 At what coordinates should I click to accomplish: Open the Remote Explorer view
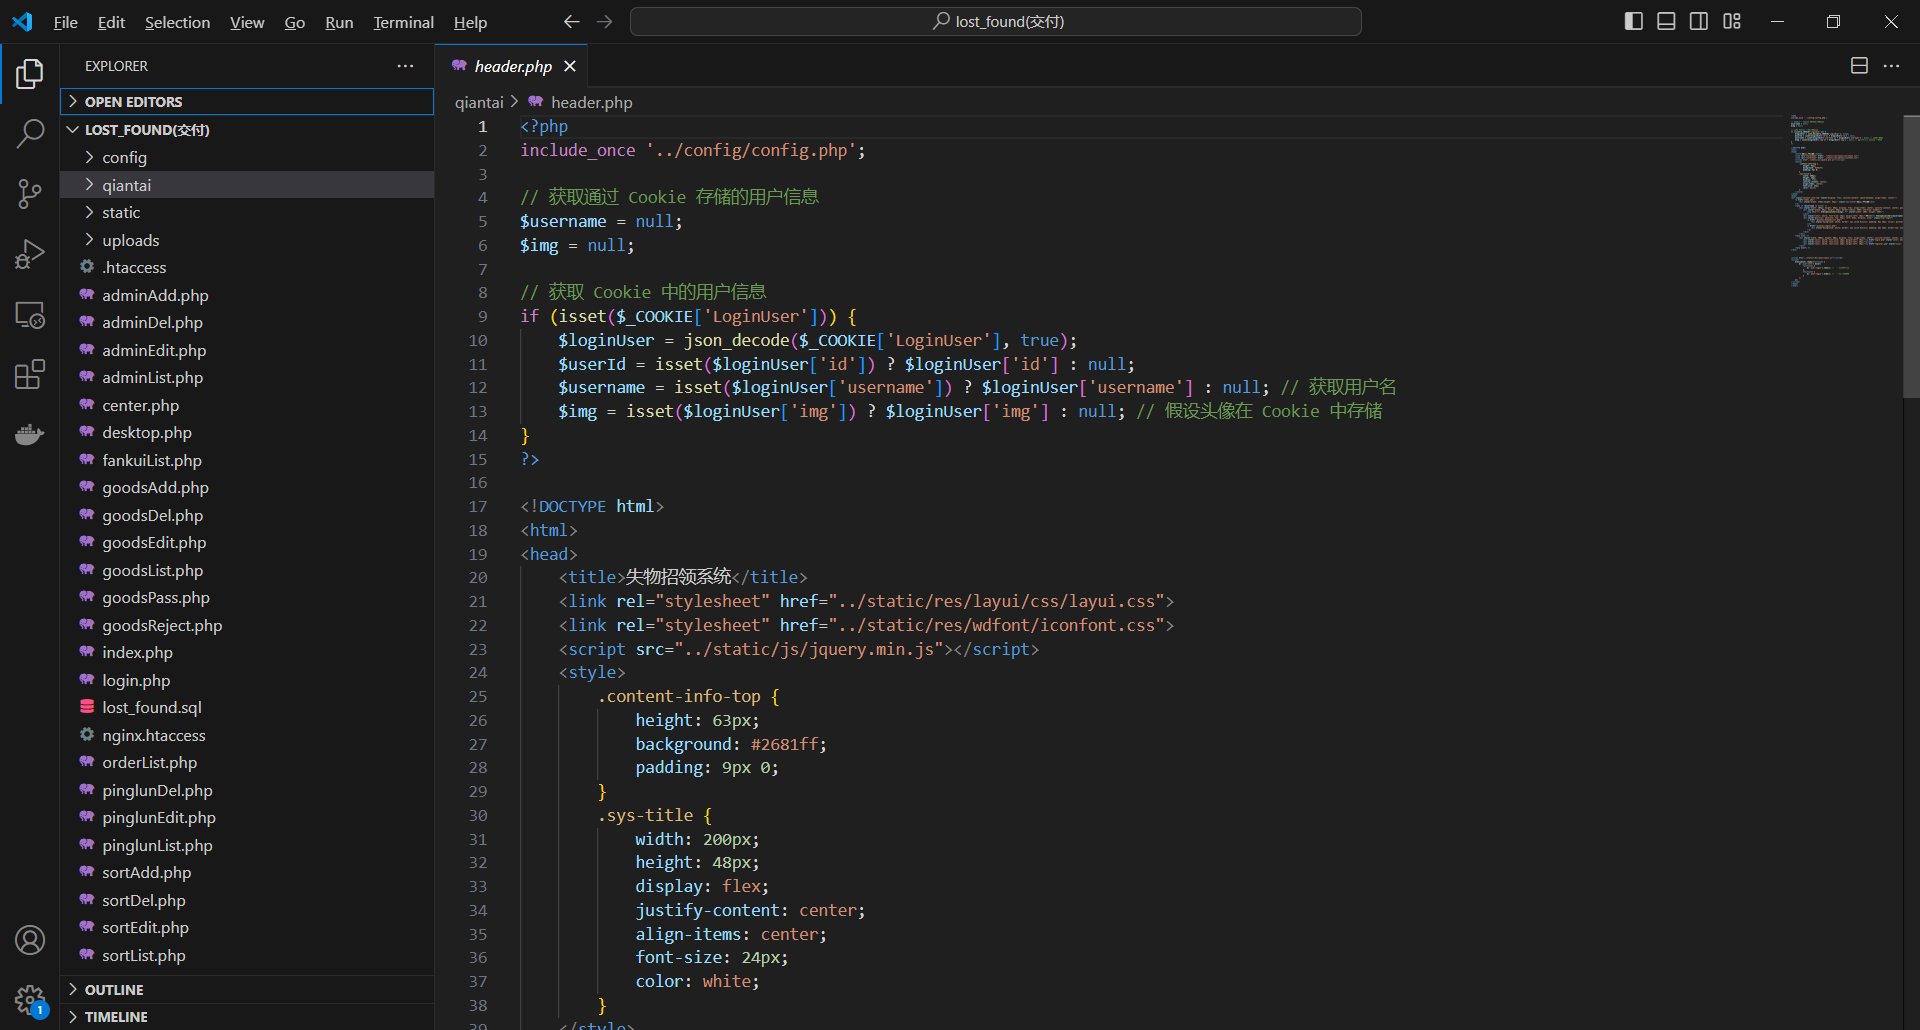30,314
